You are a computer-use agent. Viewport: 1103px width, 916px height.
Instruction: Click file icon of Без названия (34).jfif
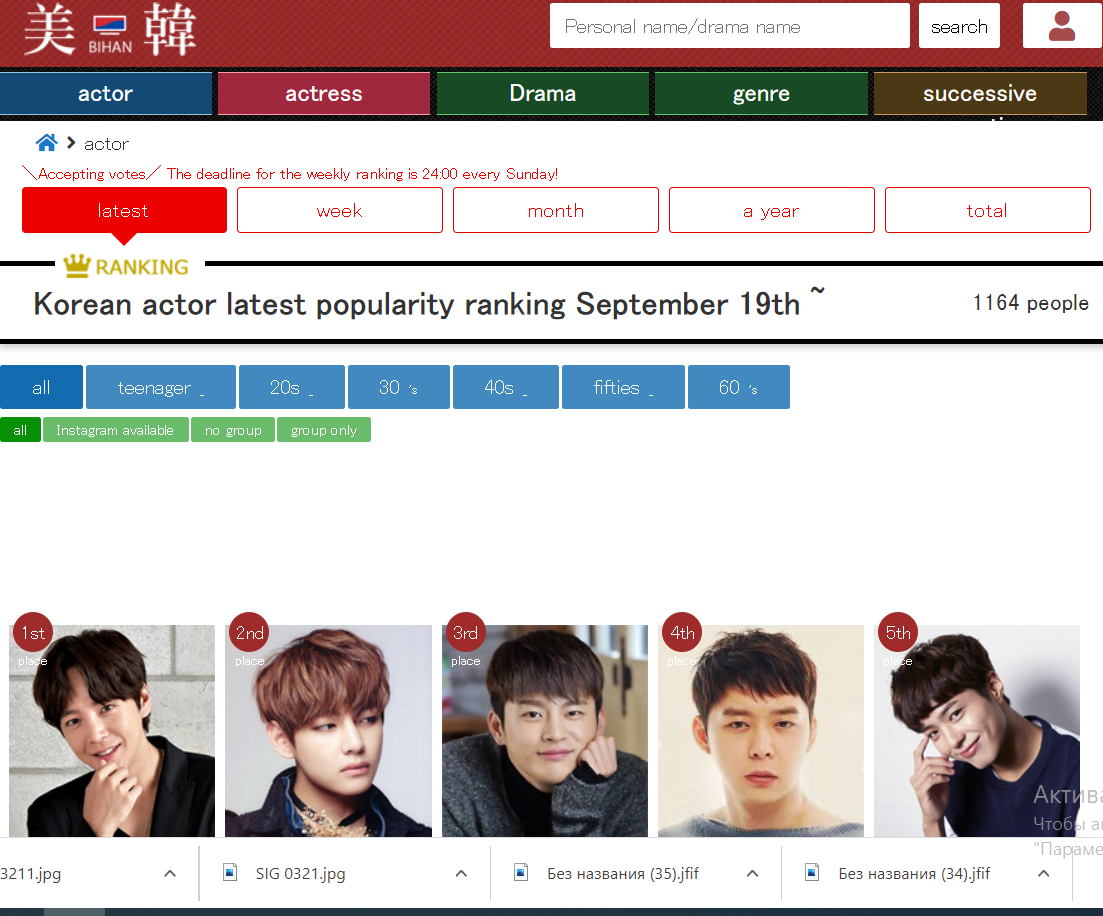812,873
